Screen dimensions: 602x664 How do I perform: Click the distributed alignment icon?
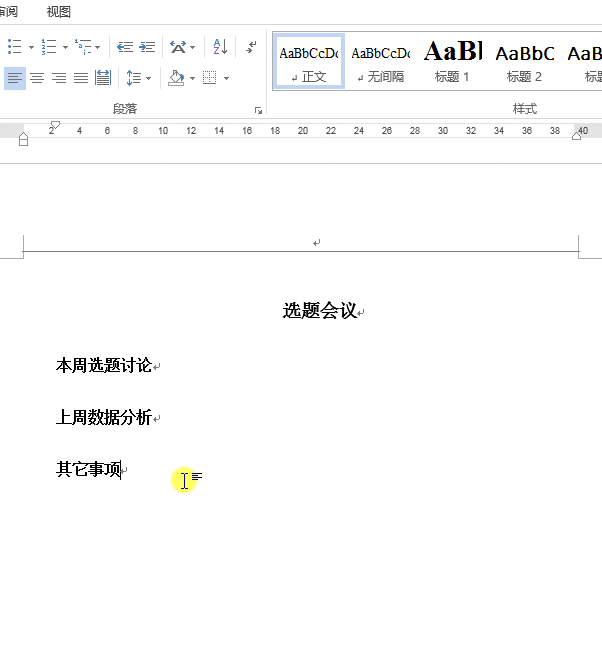103,78
